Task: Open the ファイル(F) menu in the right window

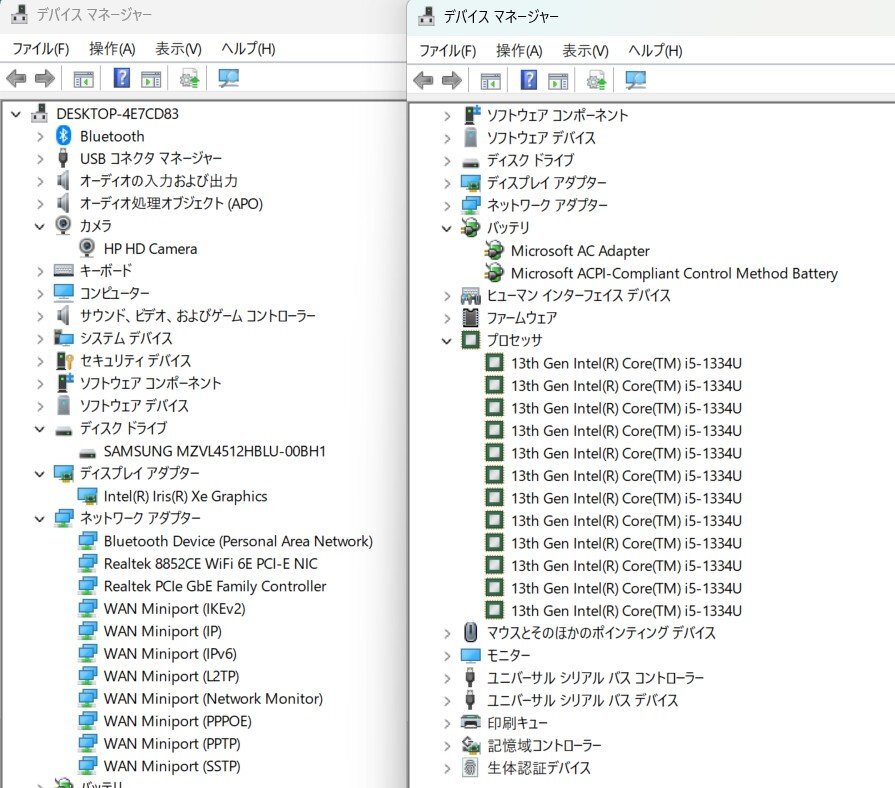Action: point(448,51)
